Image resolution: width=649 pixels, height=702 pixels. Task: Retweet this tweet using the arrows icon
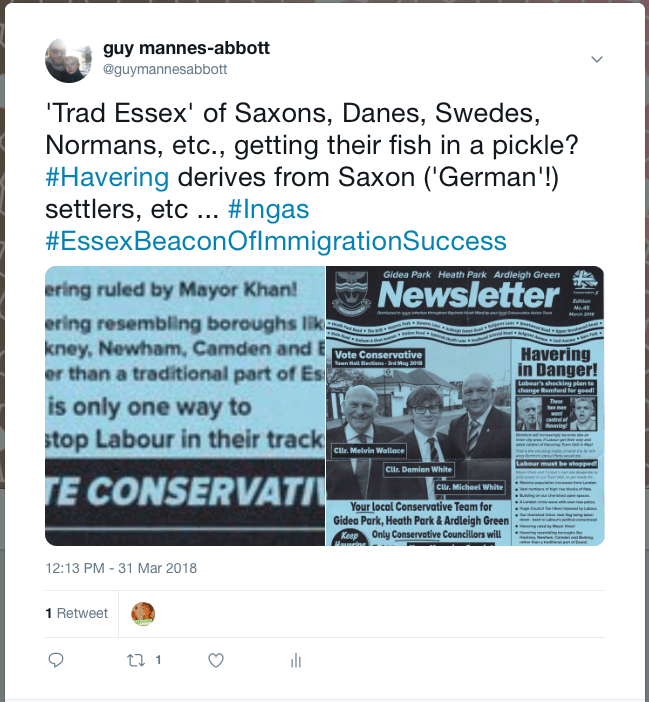135,660
